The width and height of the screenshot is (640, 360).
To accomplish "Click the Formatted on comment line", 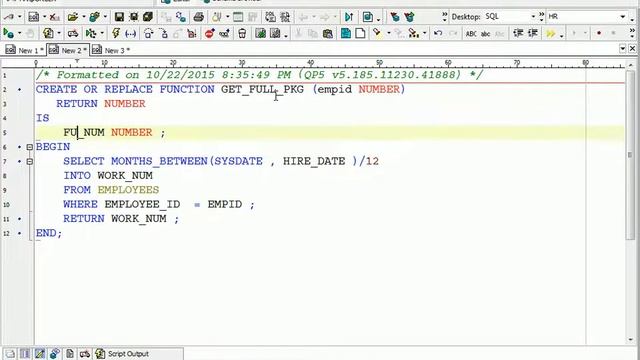I will pos(260,75).
